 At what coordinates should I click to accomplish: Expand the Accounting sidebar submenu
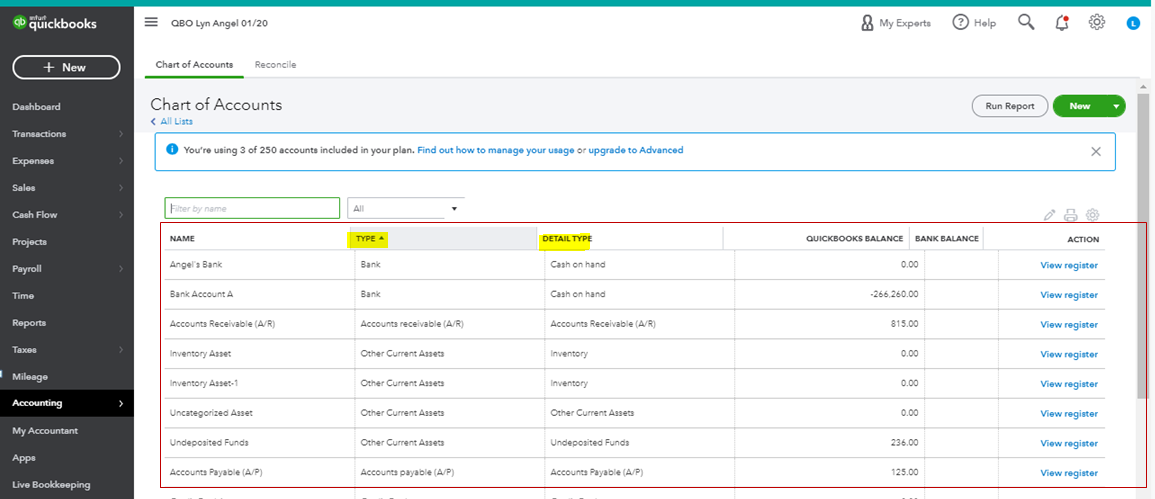[121, 403]
